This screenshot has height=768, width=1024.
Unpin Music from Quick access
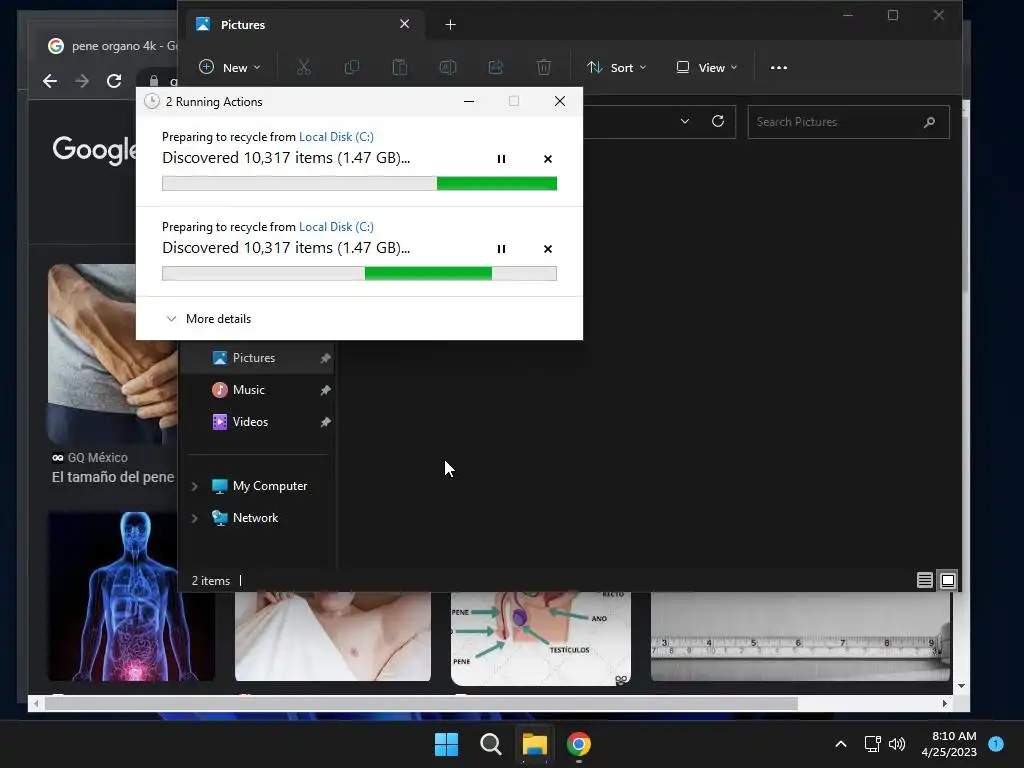pyautogui.click(x=325, y=390)
